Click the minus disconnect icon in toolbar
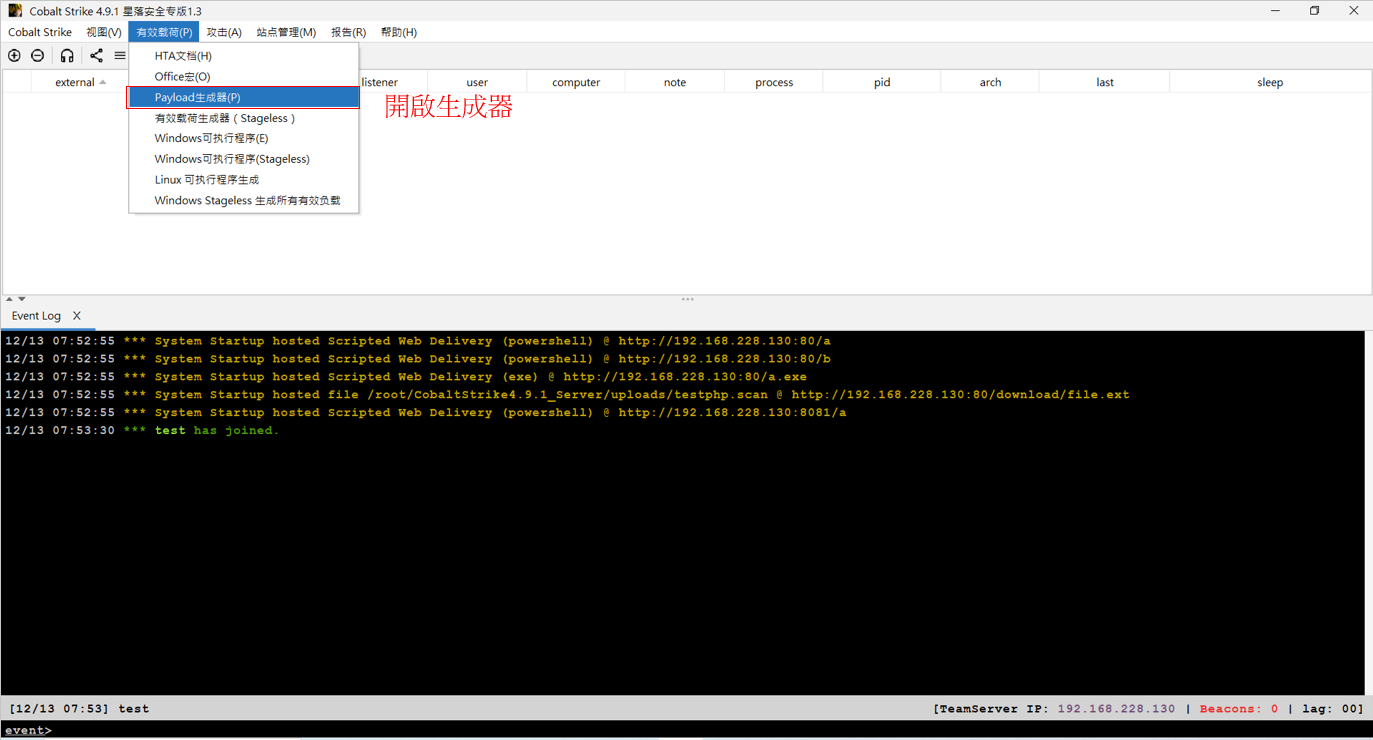The image size is (1373, 740). (38, 56)
